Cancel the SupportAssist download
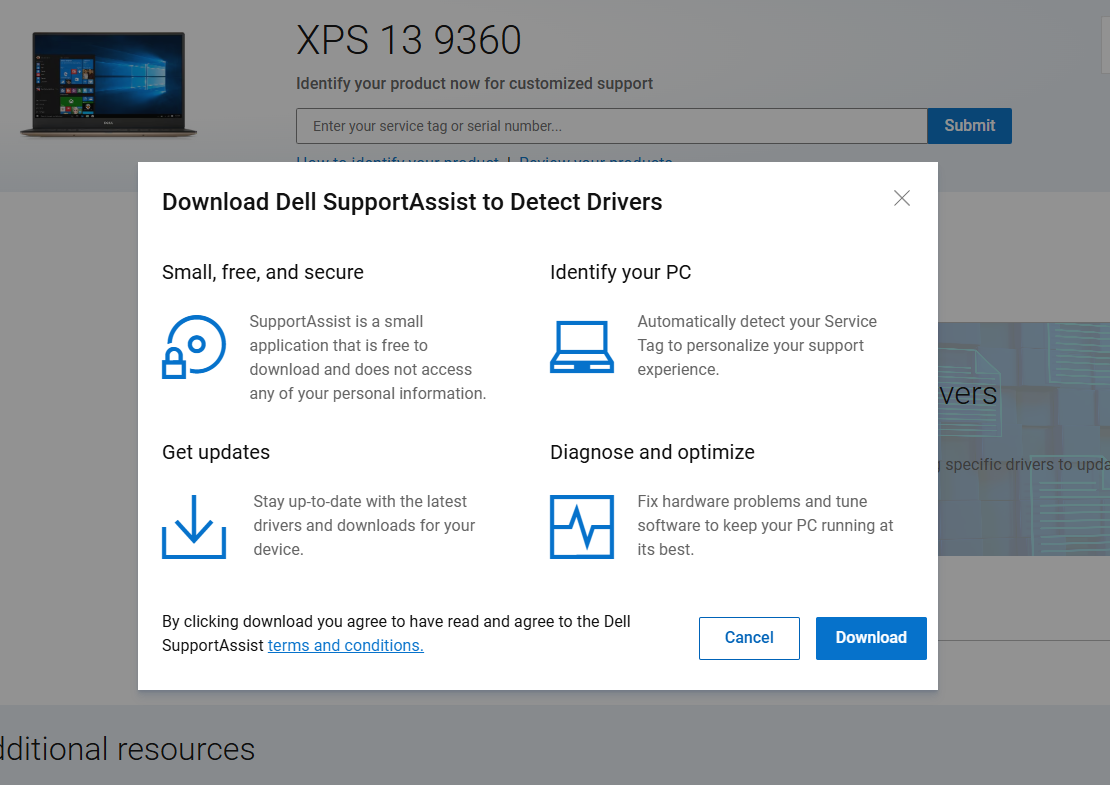 (749, 638)
